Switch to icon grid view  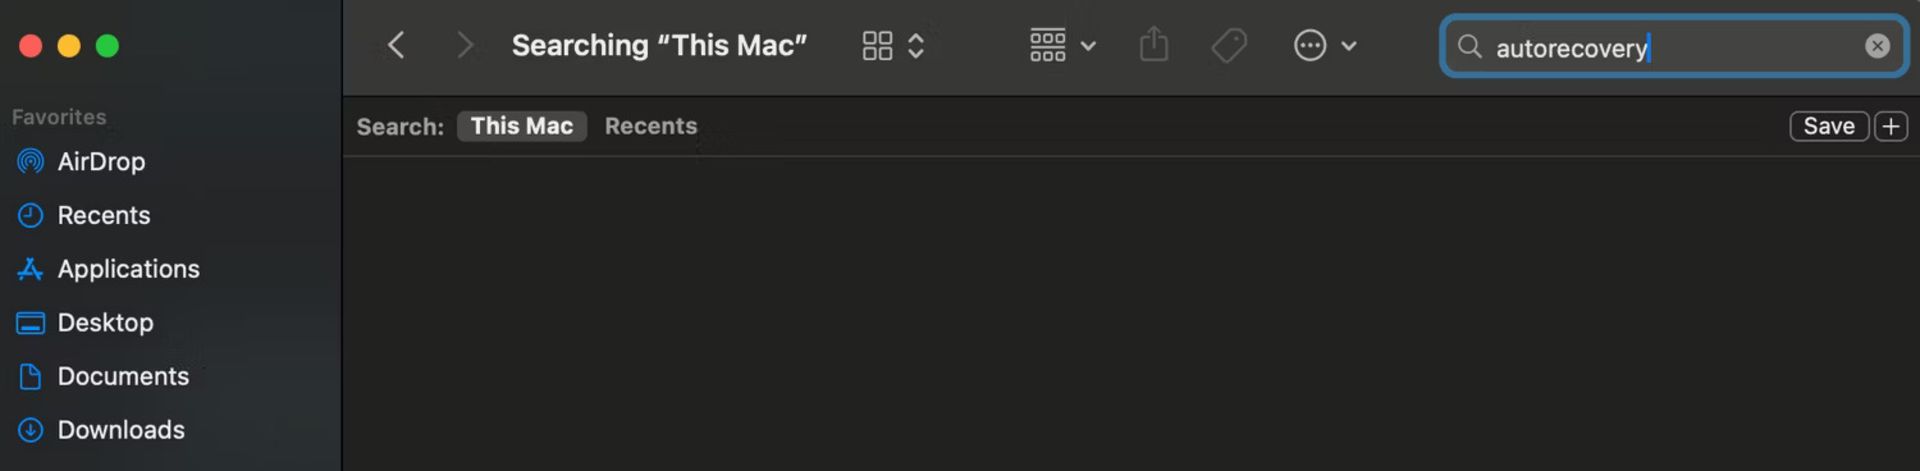click(x=877, y=45)
